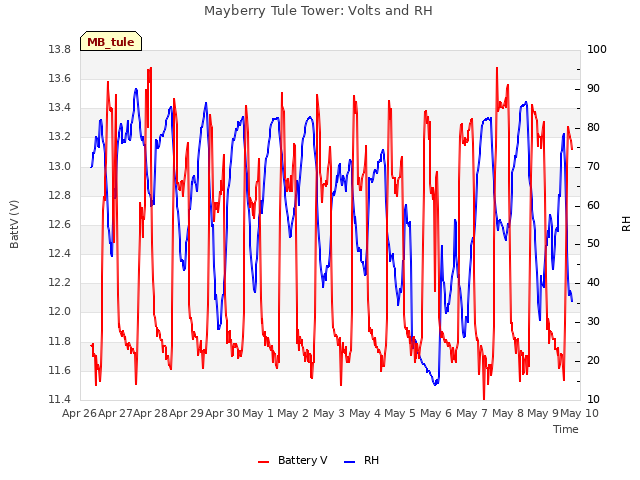Click the May 4 date tick label
The height and width of the screenshot is (480, 640).
tap(365, 413)
